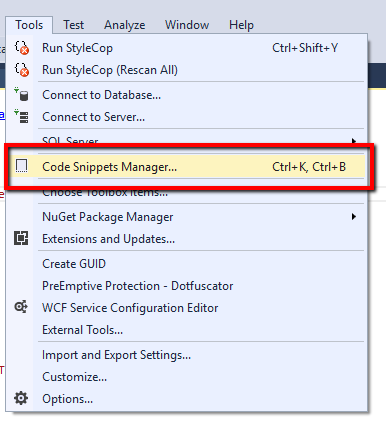Open the Window menu

[x=187, y=25]
